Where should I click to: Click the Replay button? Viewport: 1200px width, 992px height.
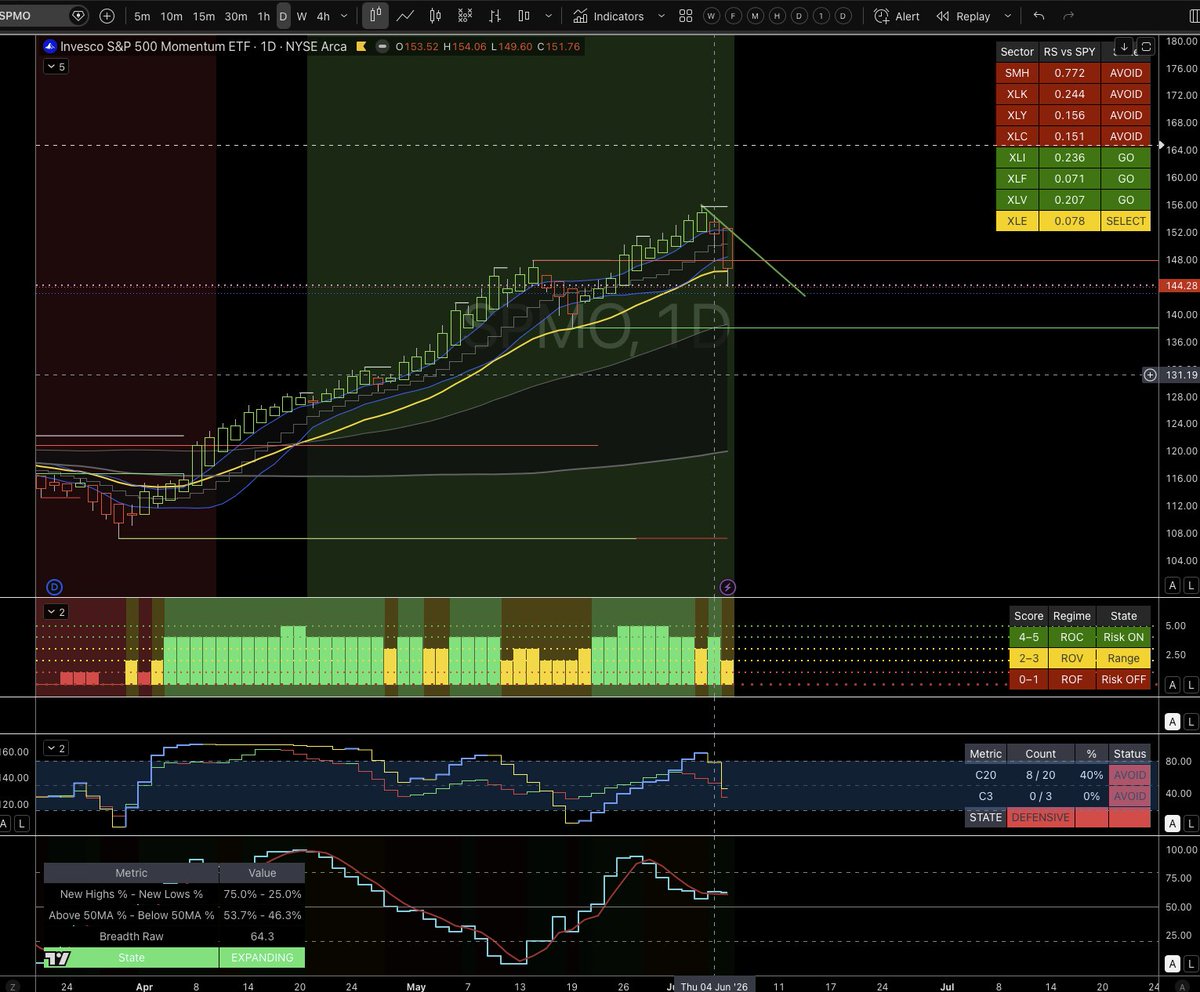963,16
